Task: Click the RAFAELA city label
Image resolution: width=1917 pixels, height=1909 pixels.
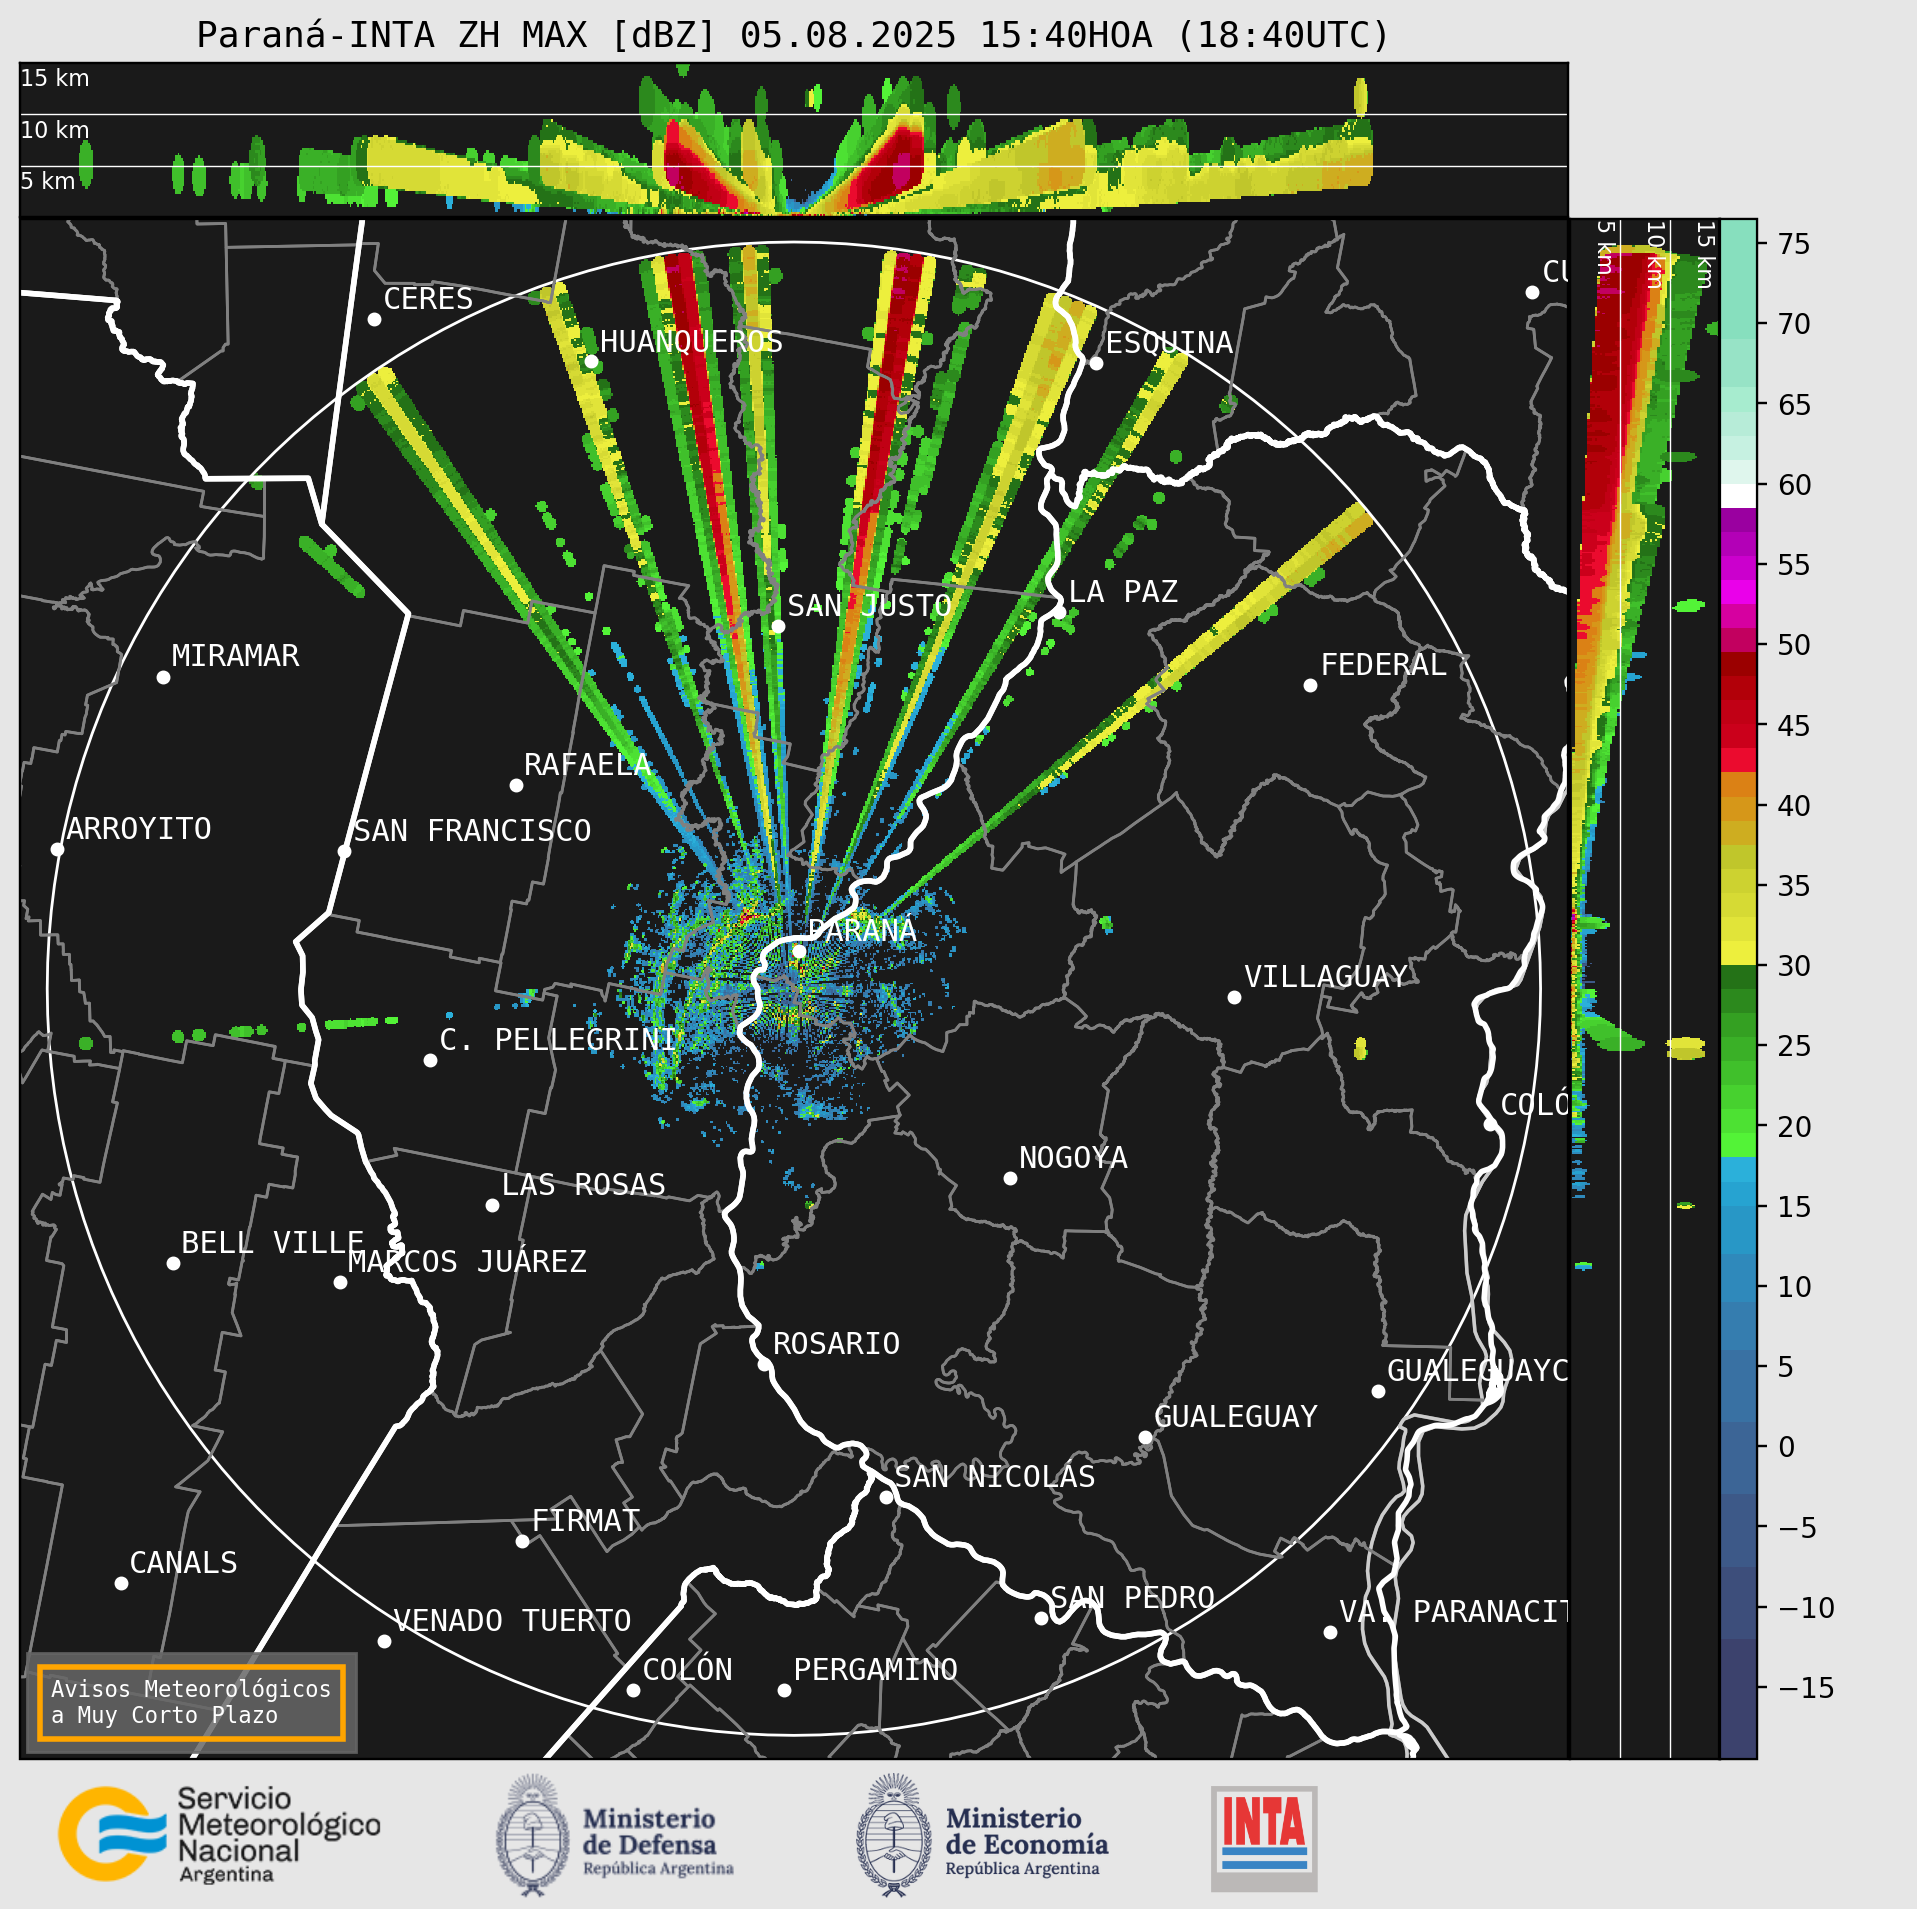Action: pos(588,764)
